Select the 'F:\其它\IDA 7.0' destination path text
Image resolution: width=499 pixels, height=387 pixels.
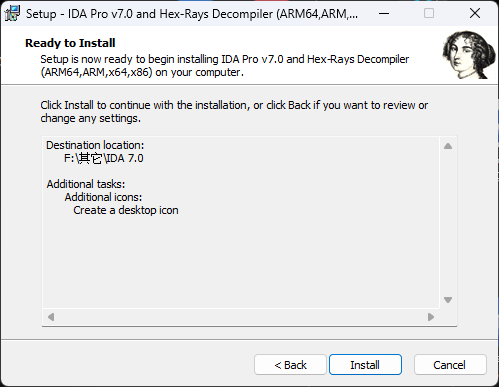pyautogui.click(x=104, y=158)
